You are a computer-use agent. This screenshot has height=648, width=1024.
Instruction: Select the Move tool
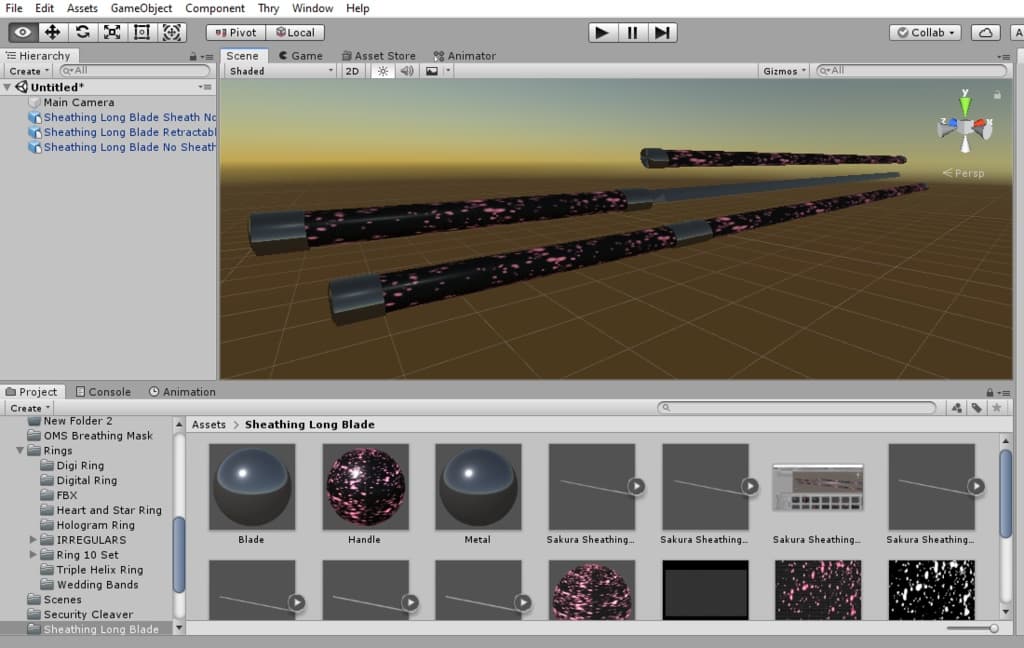[53, 32]
